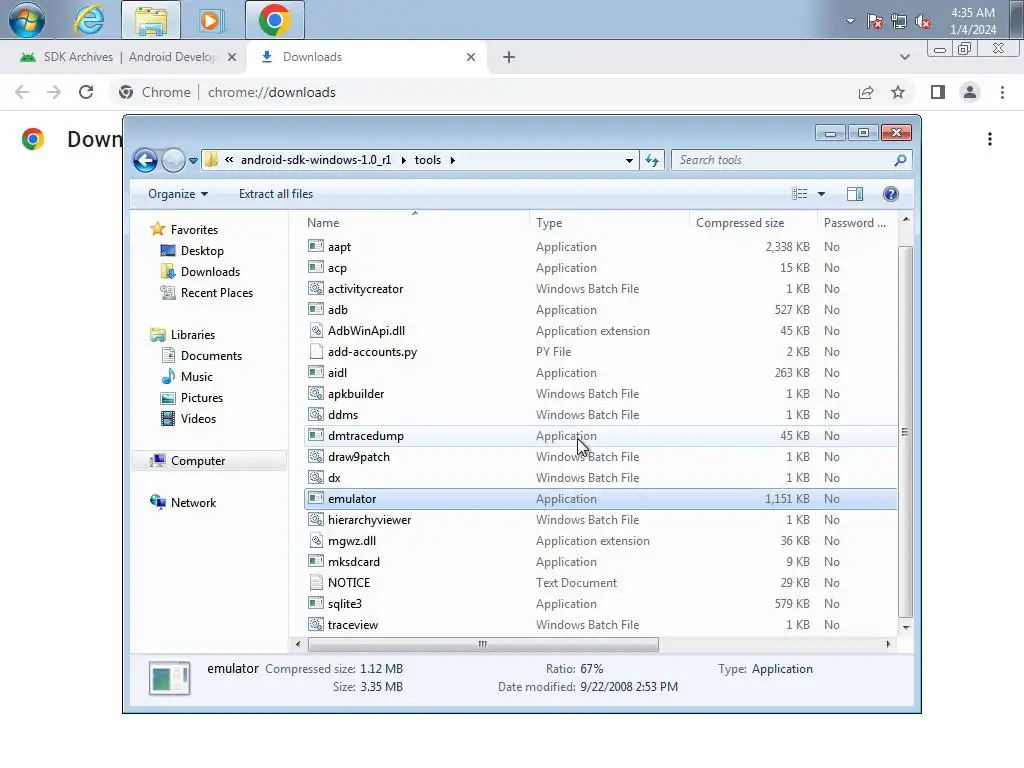
Task: Sort by Type column header
Action: pyautogui.click(x=609, y=223)
